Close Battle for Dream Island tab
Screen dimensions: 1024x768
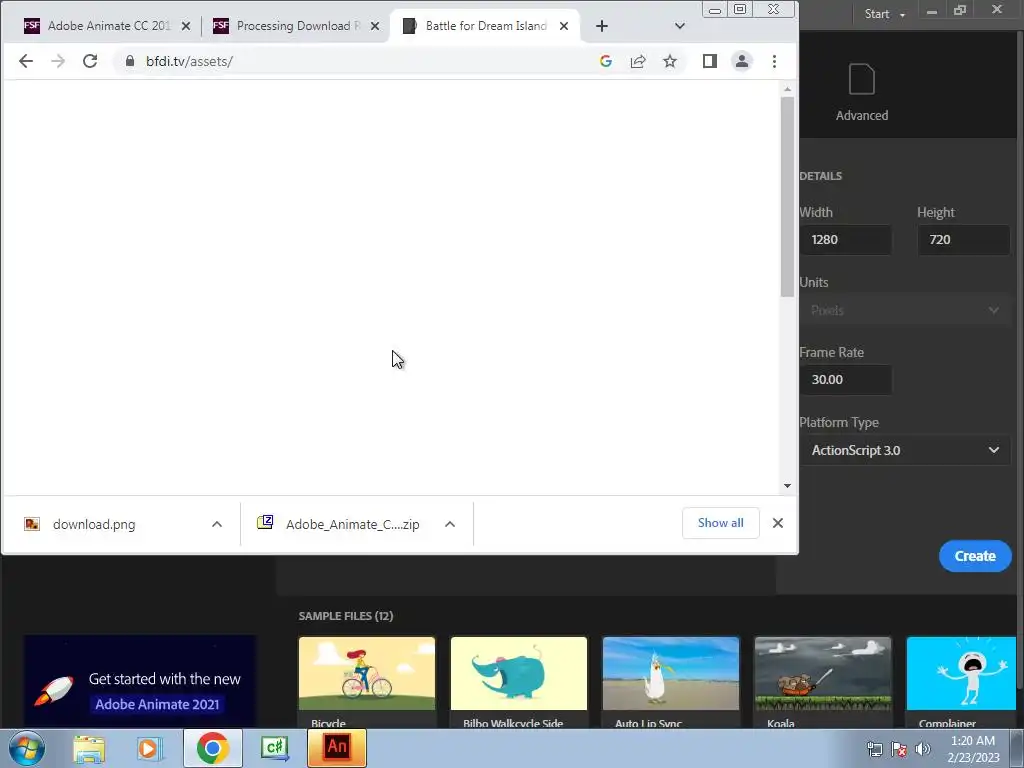(x=564, y=26)
